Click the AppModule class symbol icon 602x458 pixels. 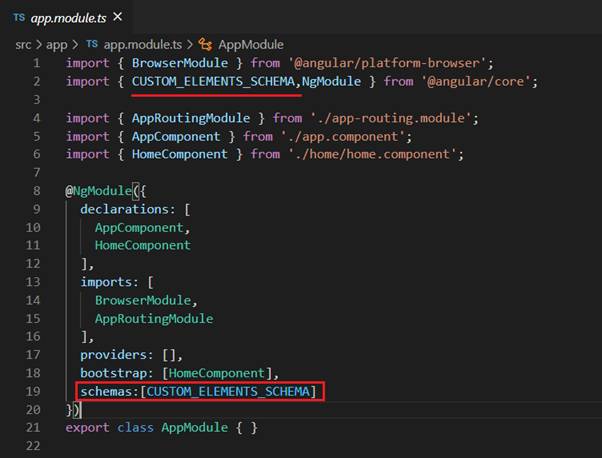coord(205,45)
